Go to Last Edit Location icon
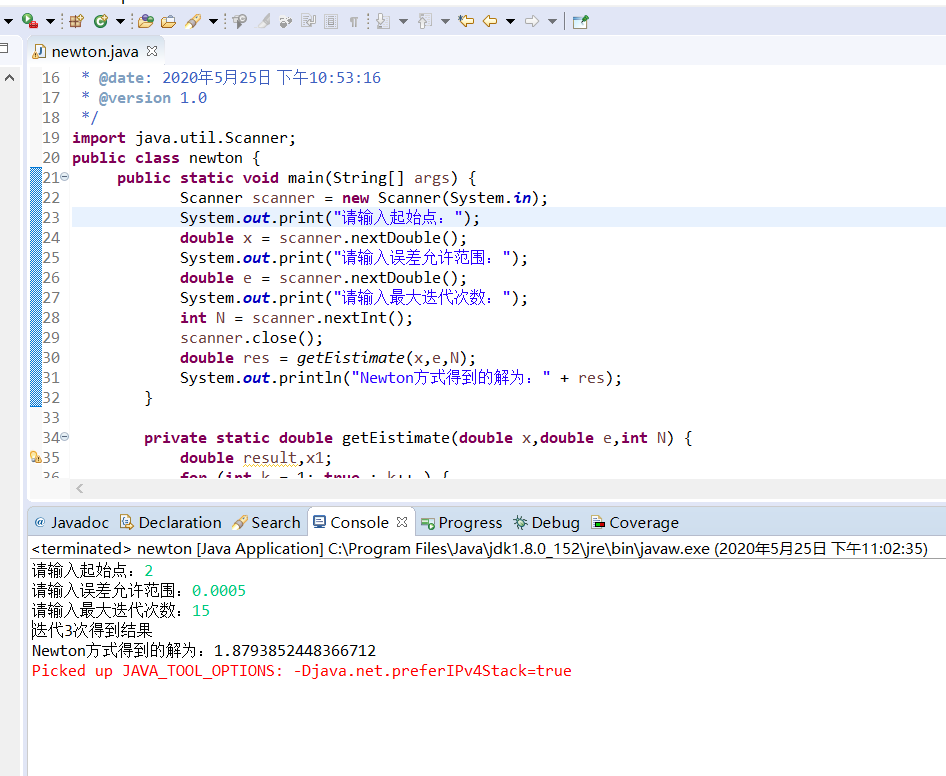Screen dimensions: 946x776 click(x=466, y=22)
